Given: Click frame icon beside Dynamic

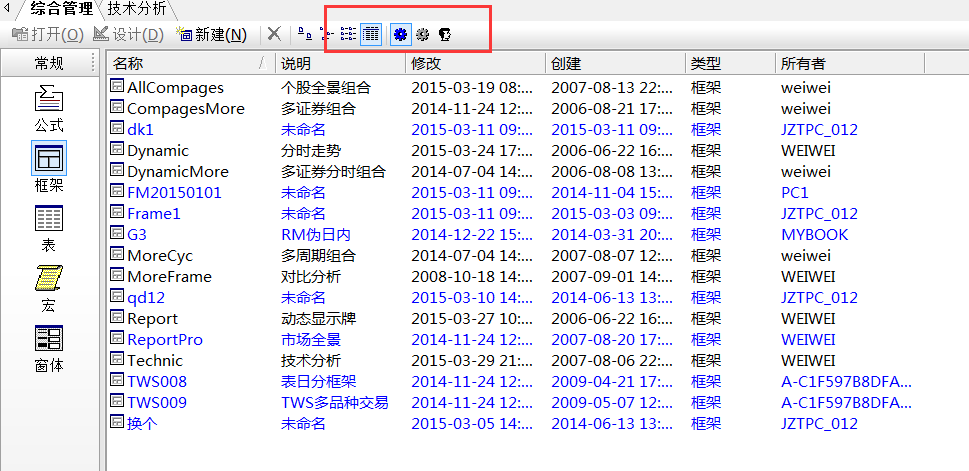Looking at the screenshot, I should (x=117, y=149).
